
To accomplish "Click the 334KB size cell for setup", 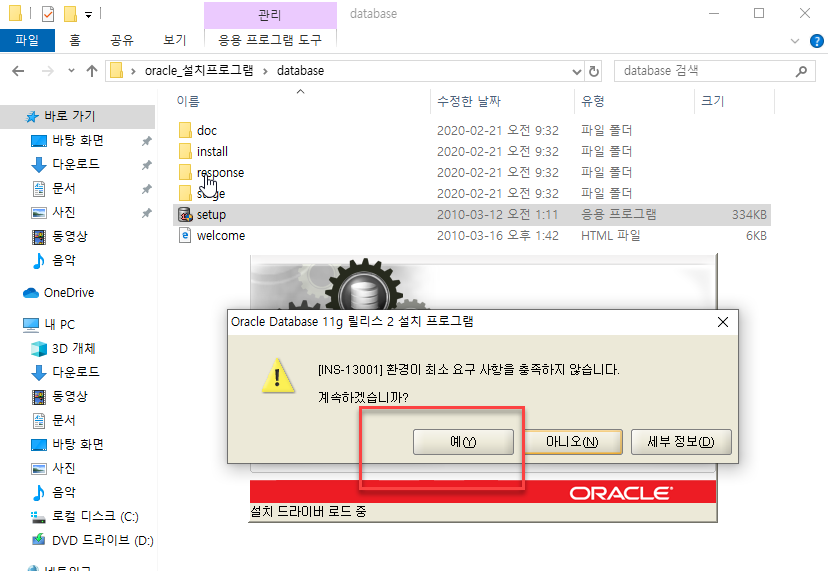I will click(749, 214).
